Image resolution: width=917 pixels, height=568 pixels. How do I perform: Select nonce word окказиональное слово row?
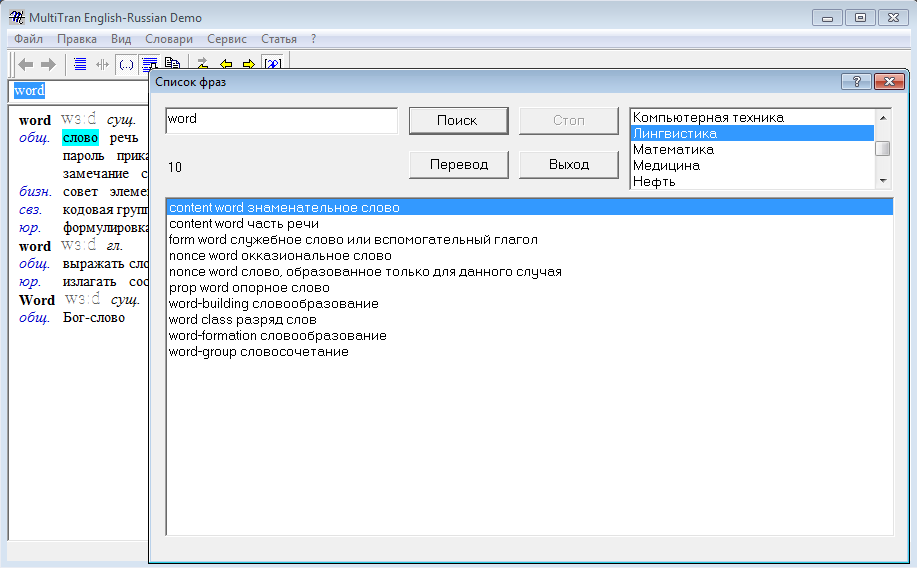point(529,256)
